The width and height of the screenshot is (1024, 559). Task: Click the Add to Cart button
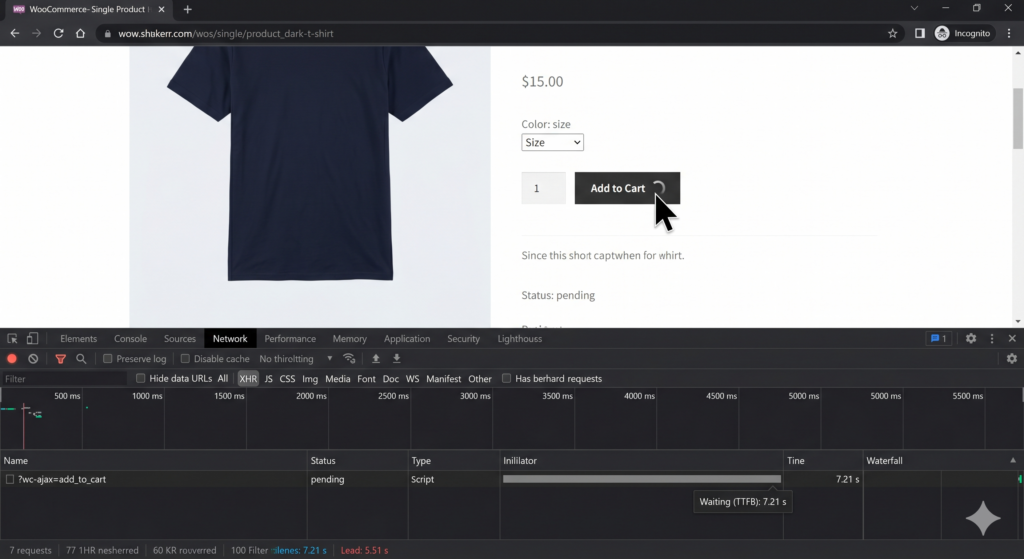[x=627, y=188]
